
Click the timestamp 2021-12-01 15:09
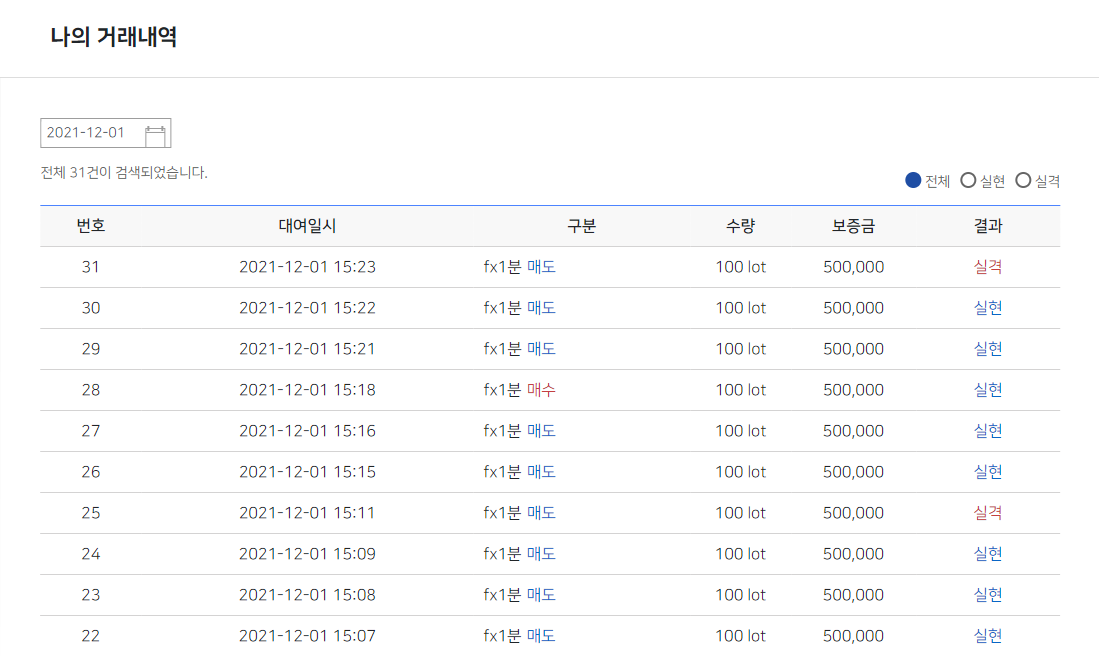307,554
